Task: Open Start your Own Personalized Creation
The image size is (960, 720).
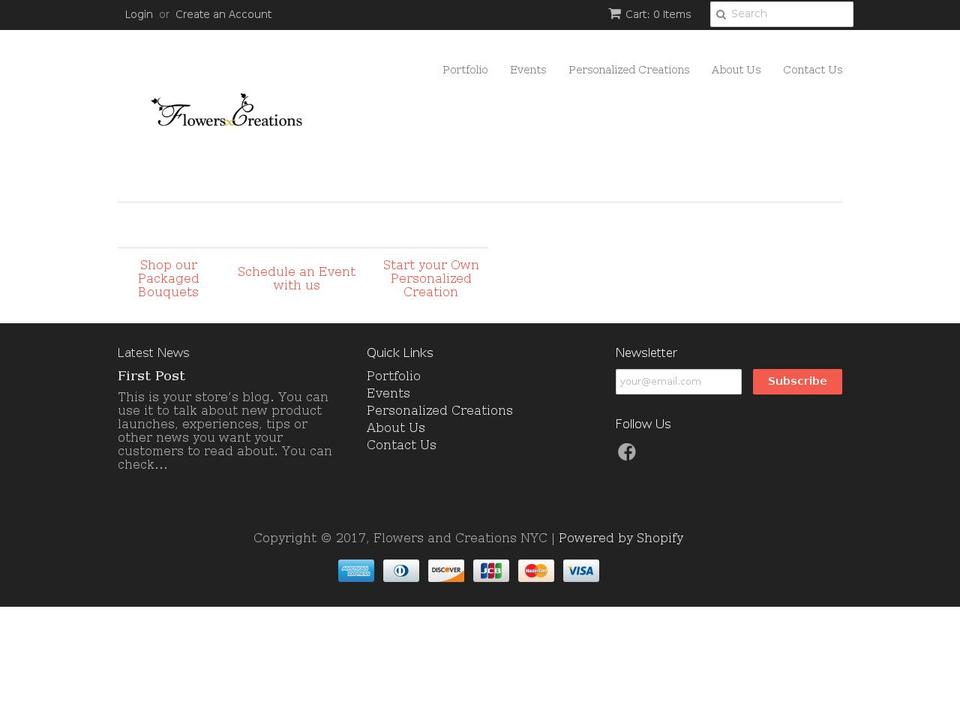Action: (430, 279)
